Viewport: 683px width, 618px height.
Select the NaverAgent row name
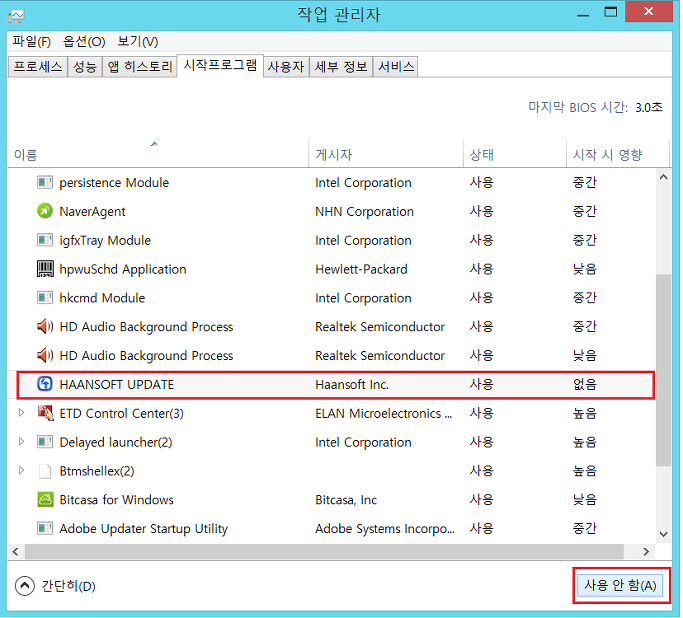click(x=92, y=212)
